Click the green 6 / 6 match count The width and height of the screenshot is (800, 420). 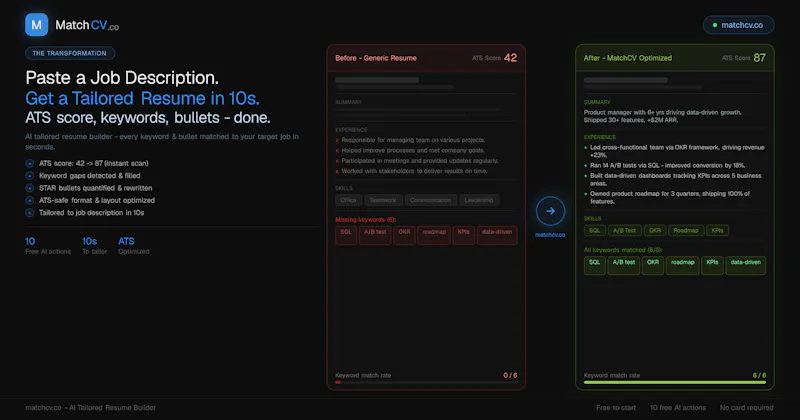[x=759, y=376]
